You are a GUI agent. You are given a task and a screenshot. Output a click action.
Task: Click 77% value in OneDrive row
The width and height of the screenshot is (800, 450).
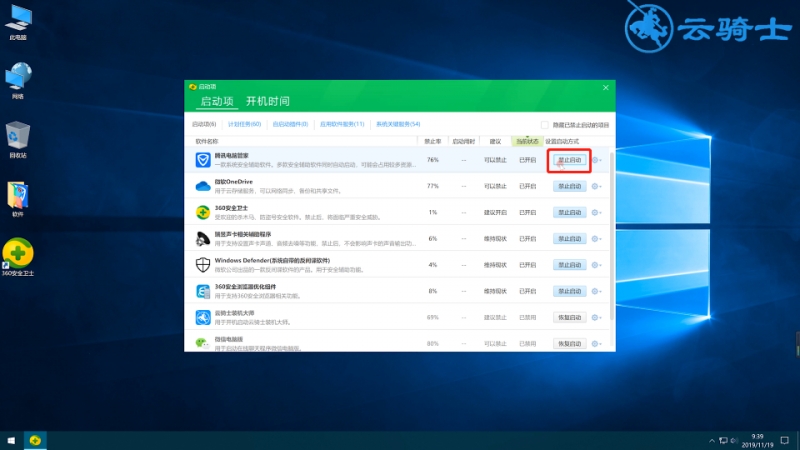pos(433,186)
